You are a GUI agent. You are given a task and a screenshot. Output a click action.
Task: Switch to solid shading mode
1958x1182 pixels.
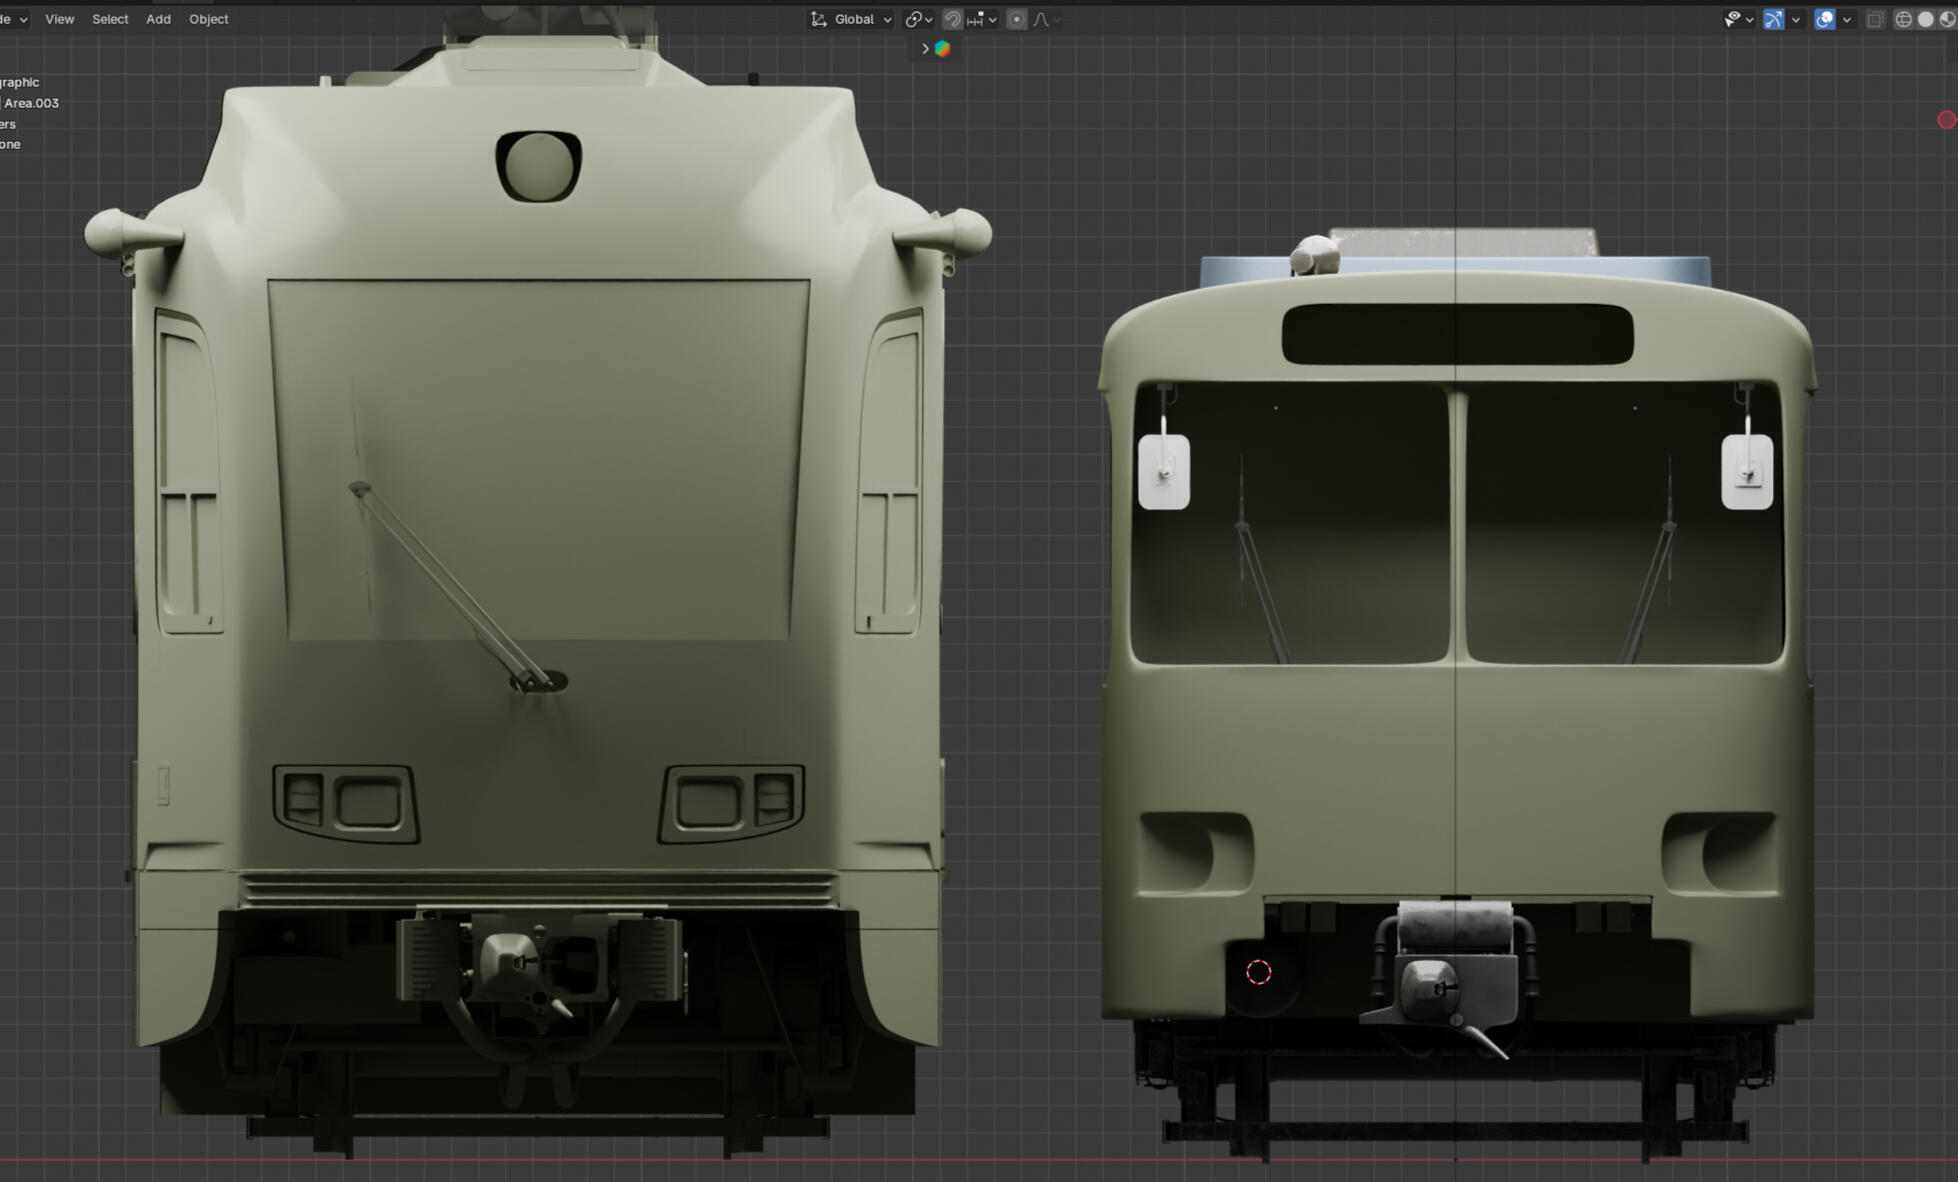click(1925, 19)
